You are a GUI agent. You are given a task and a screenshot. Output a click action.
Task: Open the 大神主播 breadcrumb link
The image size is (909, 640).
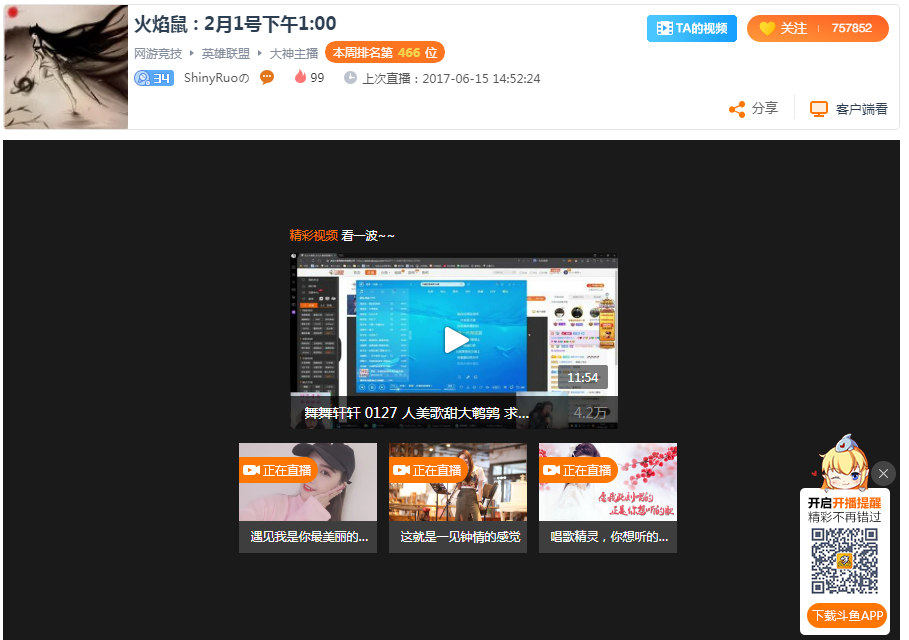click(x=290, y=52)
